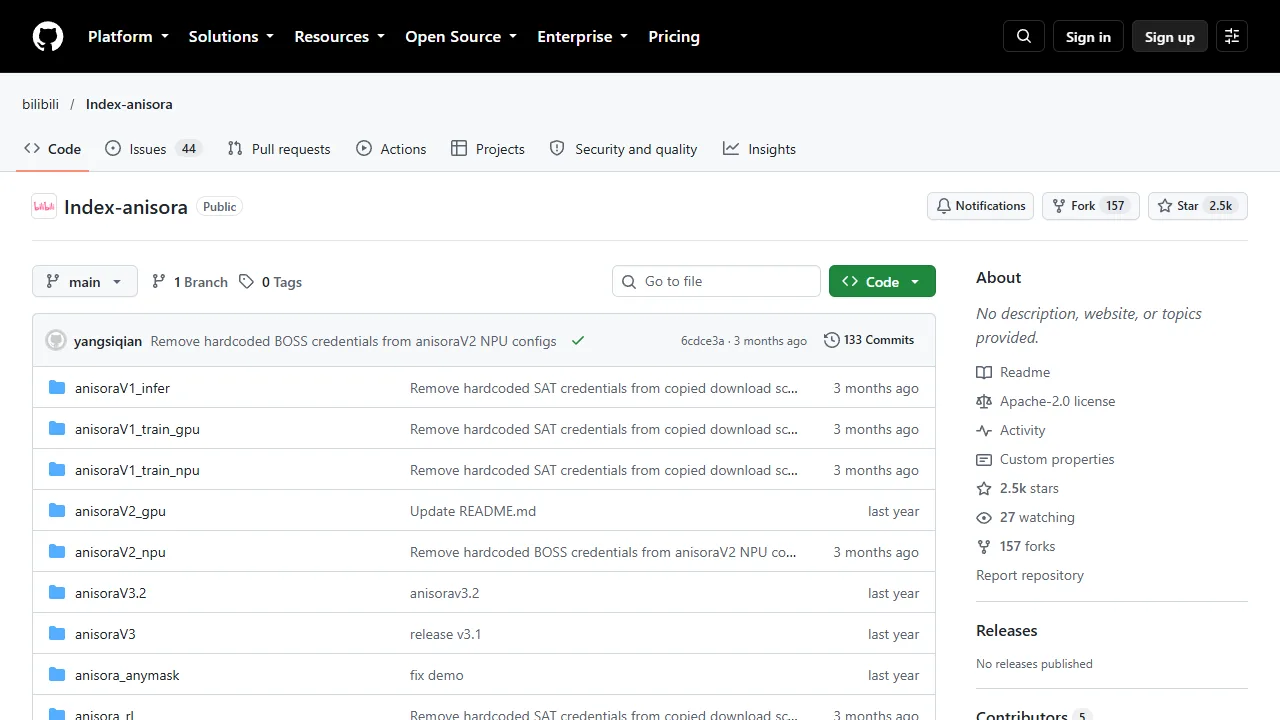Viewport: 1280px width, 720px height.
Task: Click the Go to file search field
Action: pos(716,281)
